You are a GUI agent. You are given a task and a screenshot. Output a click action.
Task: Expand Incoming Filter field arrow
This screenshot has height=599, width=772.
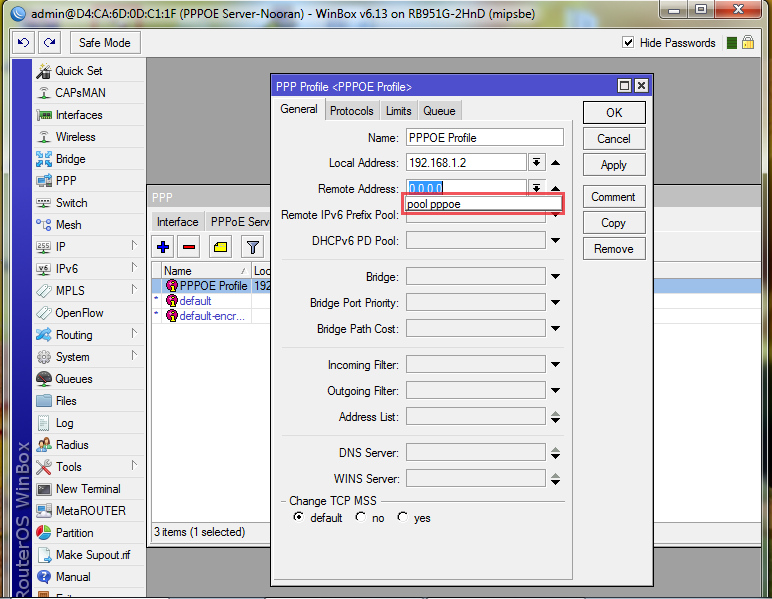click(x=555, y=365)
